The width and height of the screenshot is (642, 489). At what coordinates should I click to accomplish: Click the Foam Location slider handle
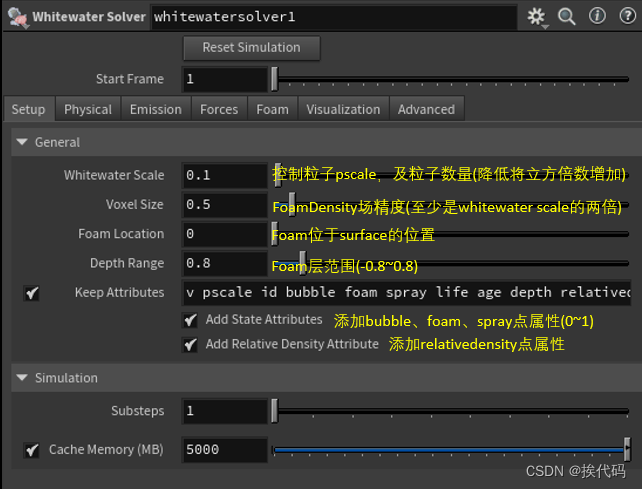(x=274, y=234)
